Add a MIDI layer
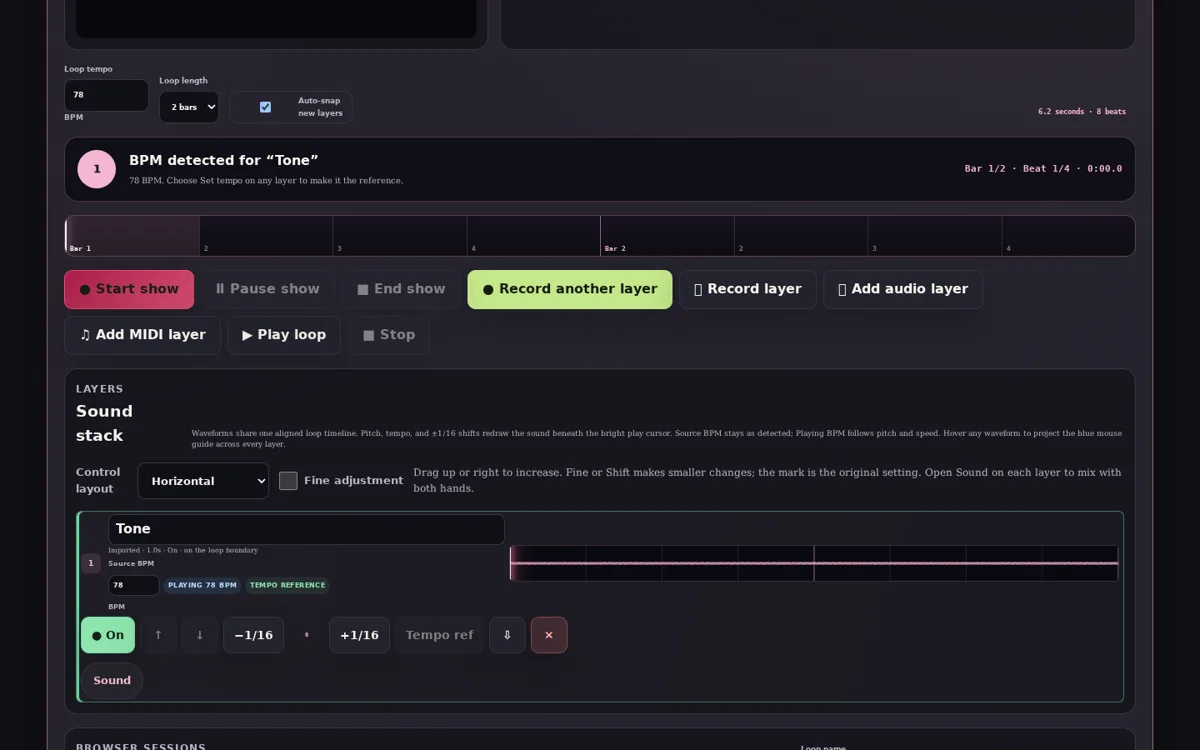The width and height of the screenshot is (1200, 750). [143, 335]
